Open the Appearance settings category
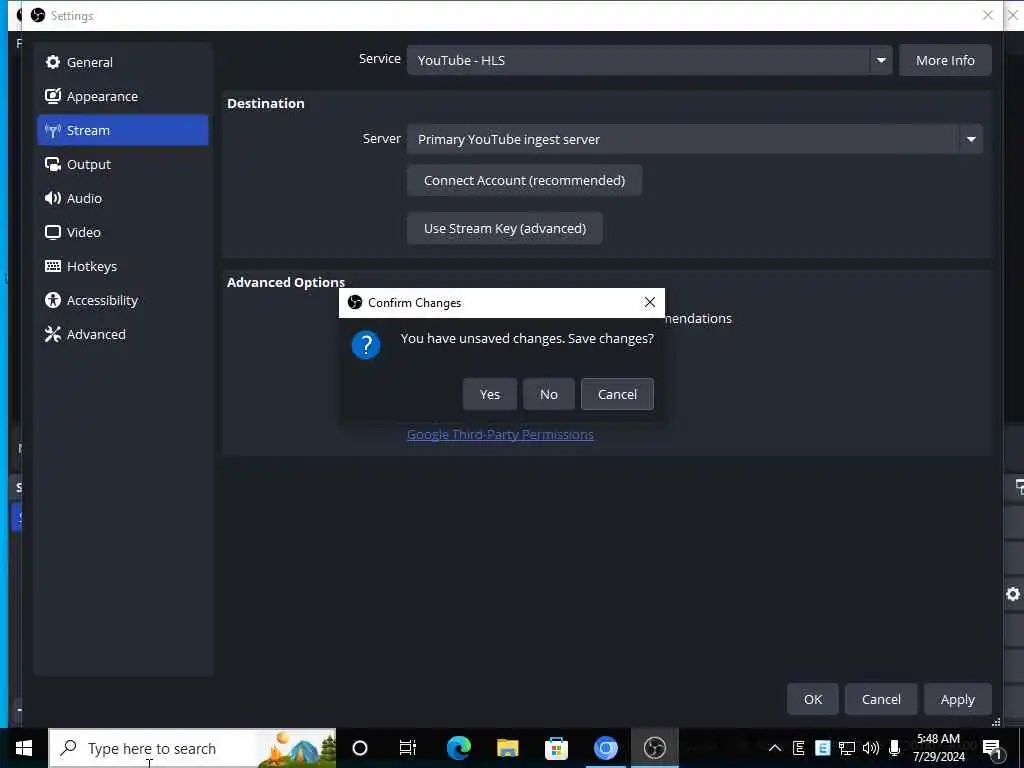This screenshot has height=768, width=1024. coord(123,96)
